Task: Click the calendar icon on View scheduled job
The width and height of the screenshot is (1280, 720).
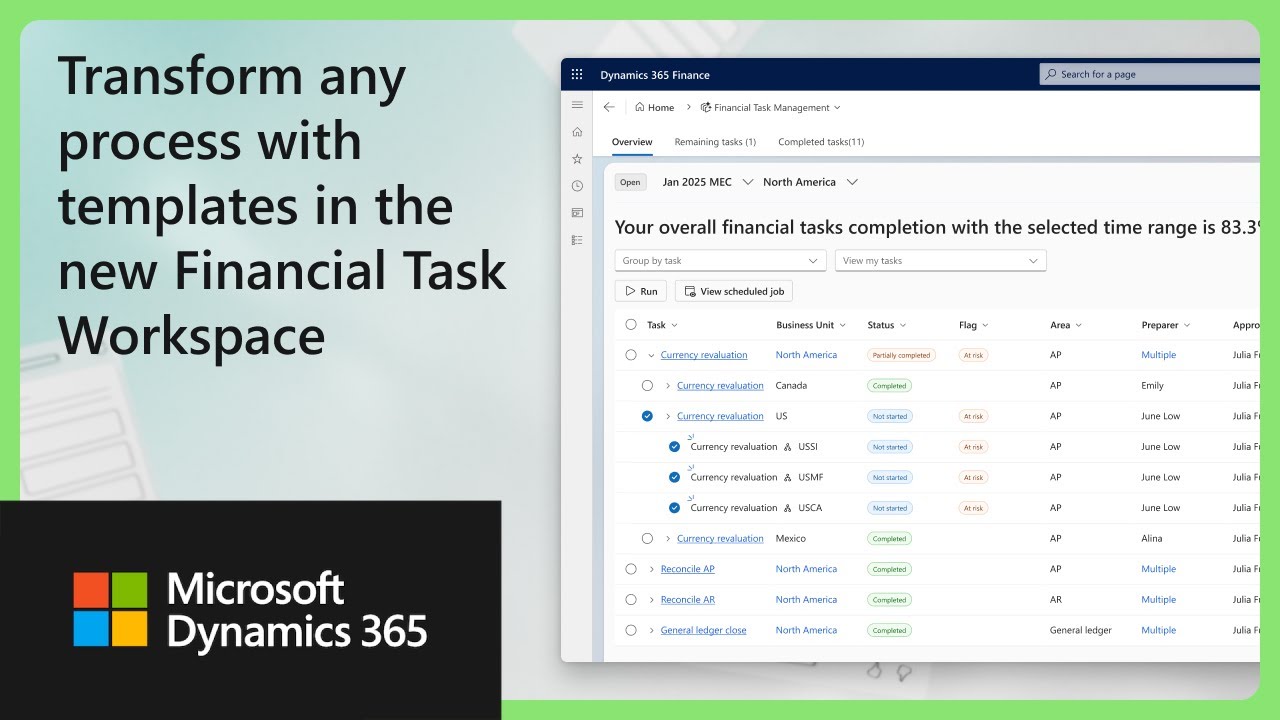Action: [x=690, y=291]
